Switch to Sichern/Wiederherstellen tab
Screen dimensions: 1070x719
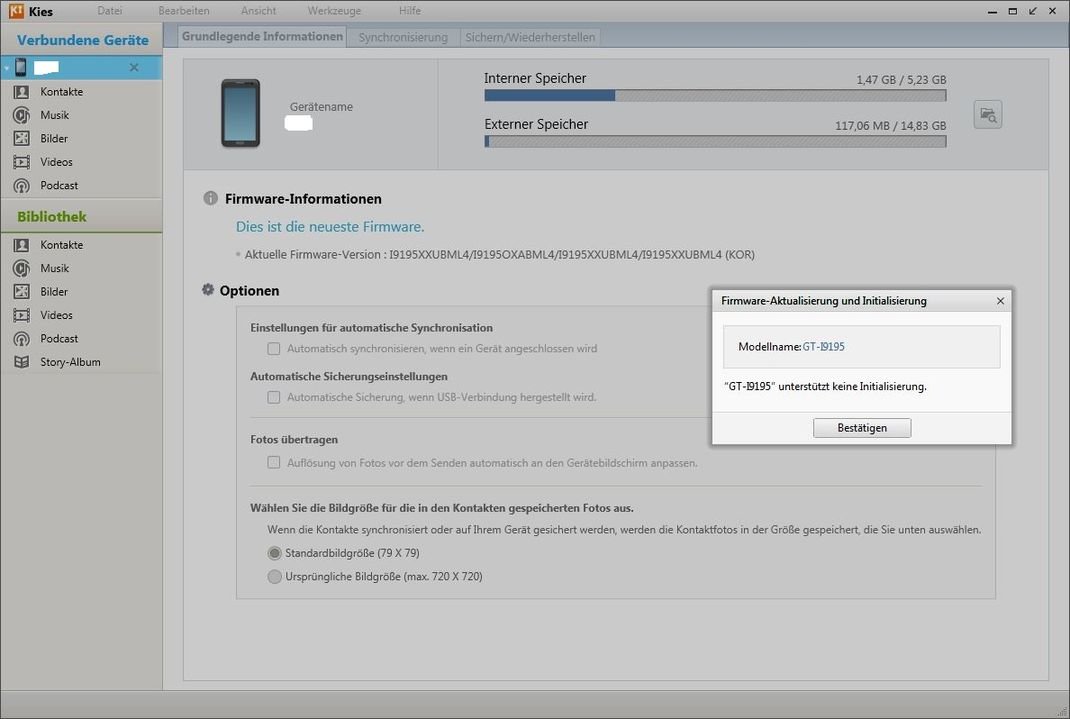(530, 38)
